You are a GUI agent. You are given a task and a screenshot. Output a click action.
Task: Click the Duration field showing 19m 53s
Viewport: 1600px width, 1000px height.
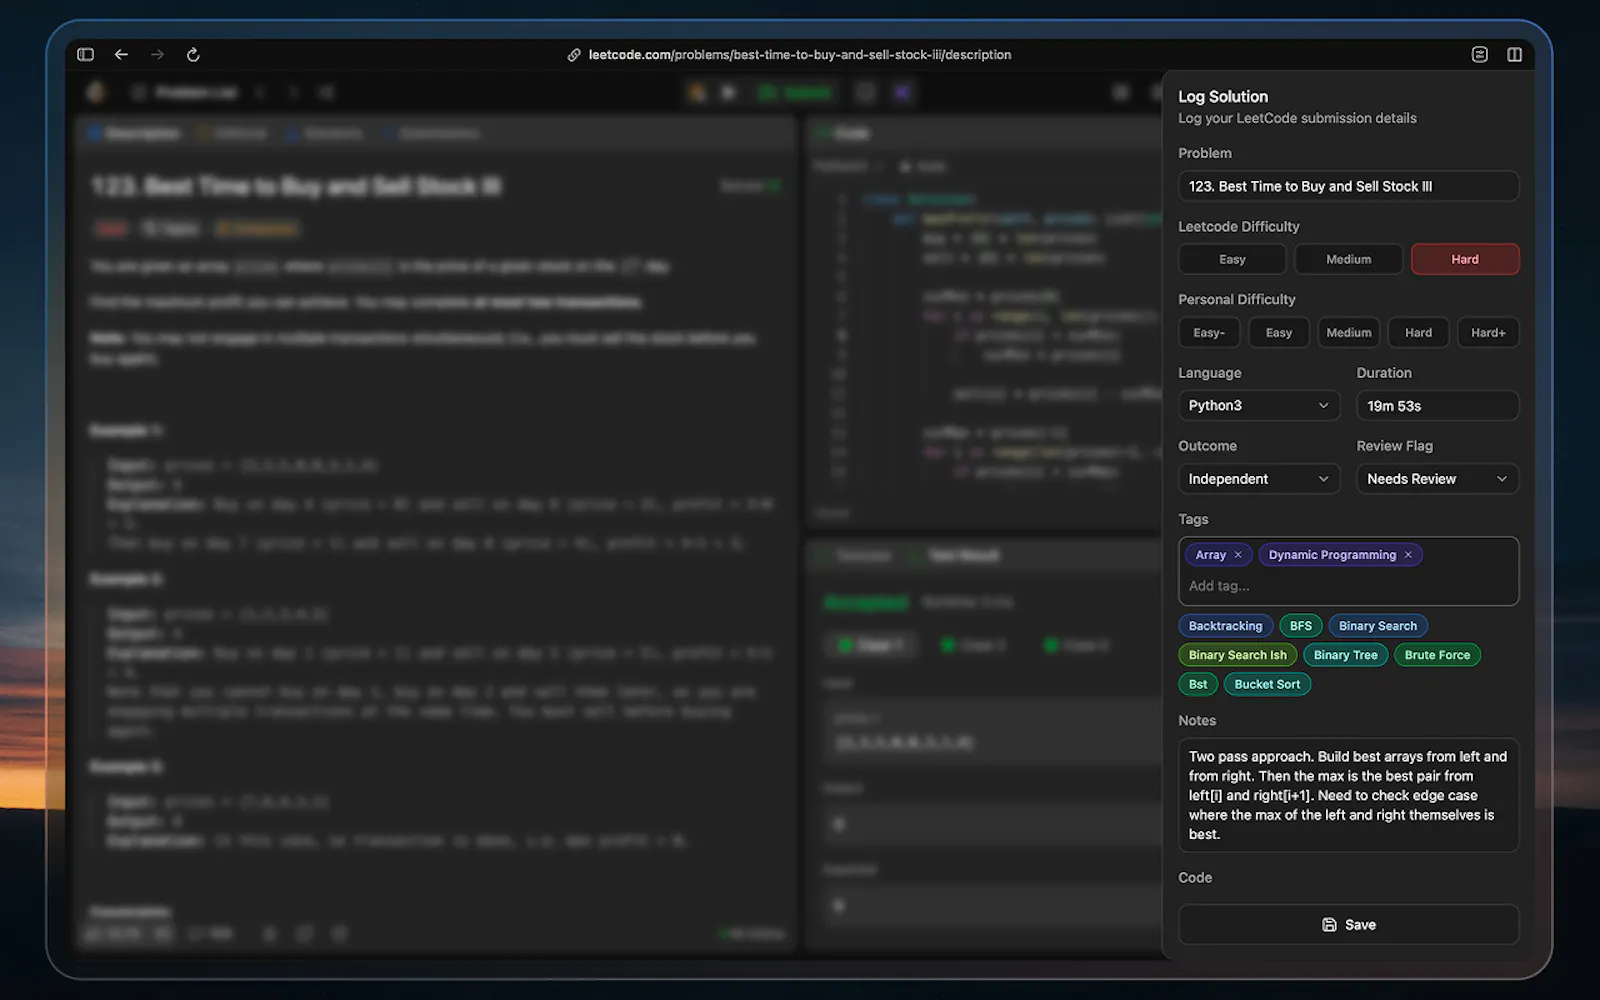click(1437, 406)
